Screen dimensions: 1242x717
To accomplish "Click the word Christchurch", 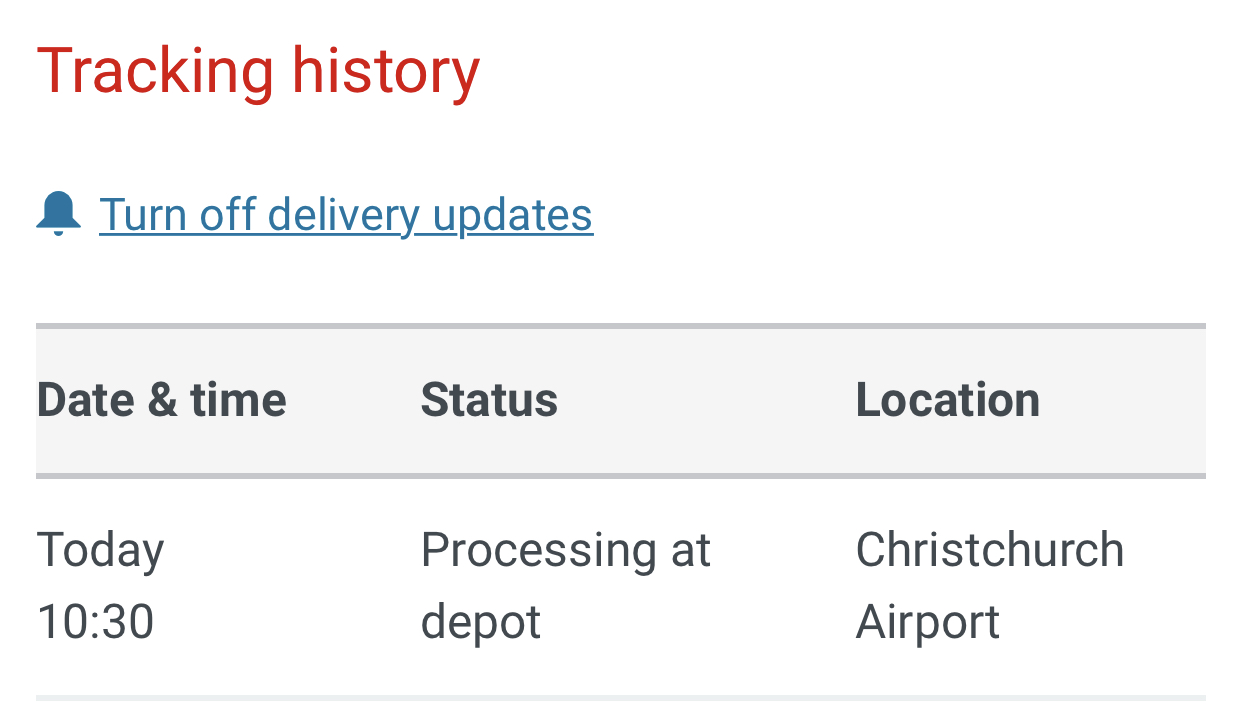I will (989, 551).
